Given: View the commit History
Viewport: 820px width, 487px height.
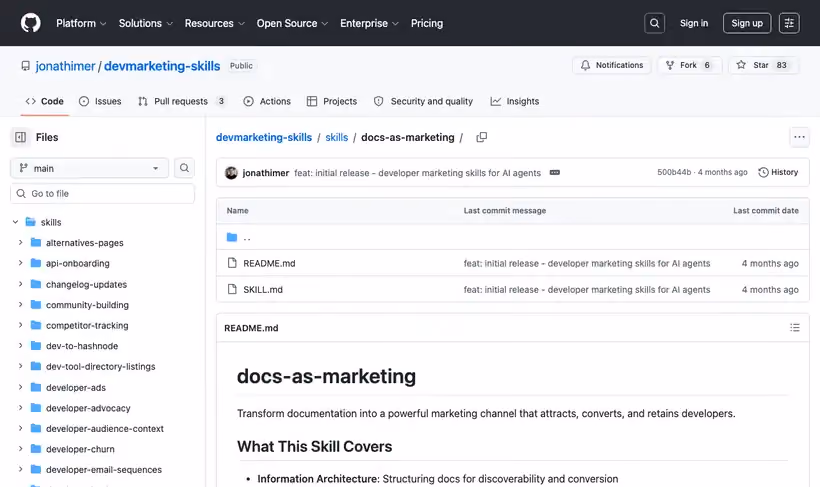Looking at the screenshot, I should (x=778, y=172).
